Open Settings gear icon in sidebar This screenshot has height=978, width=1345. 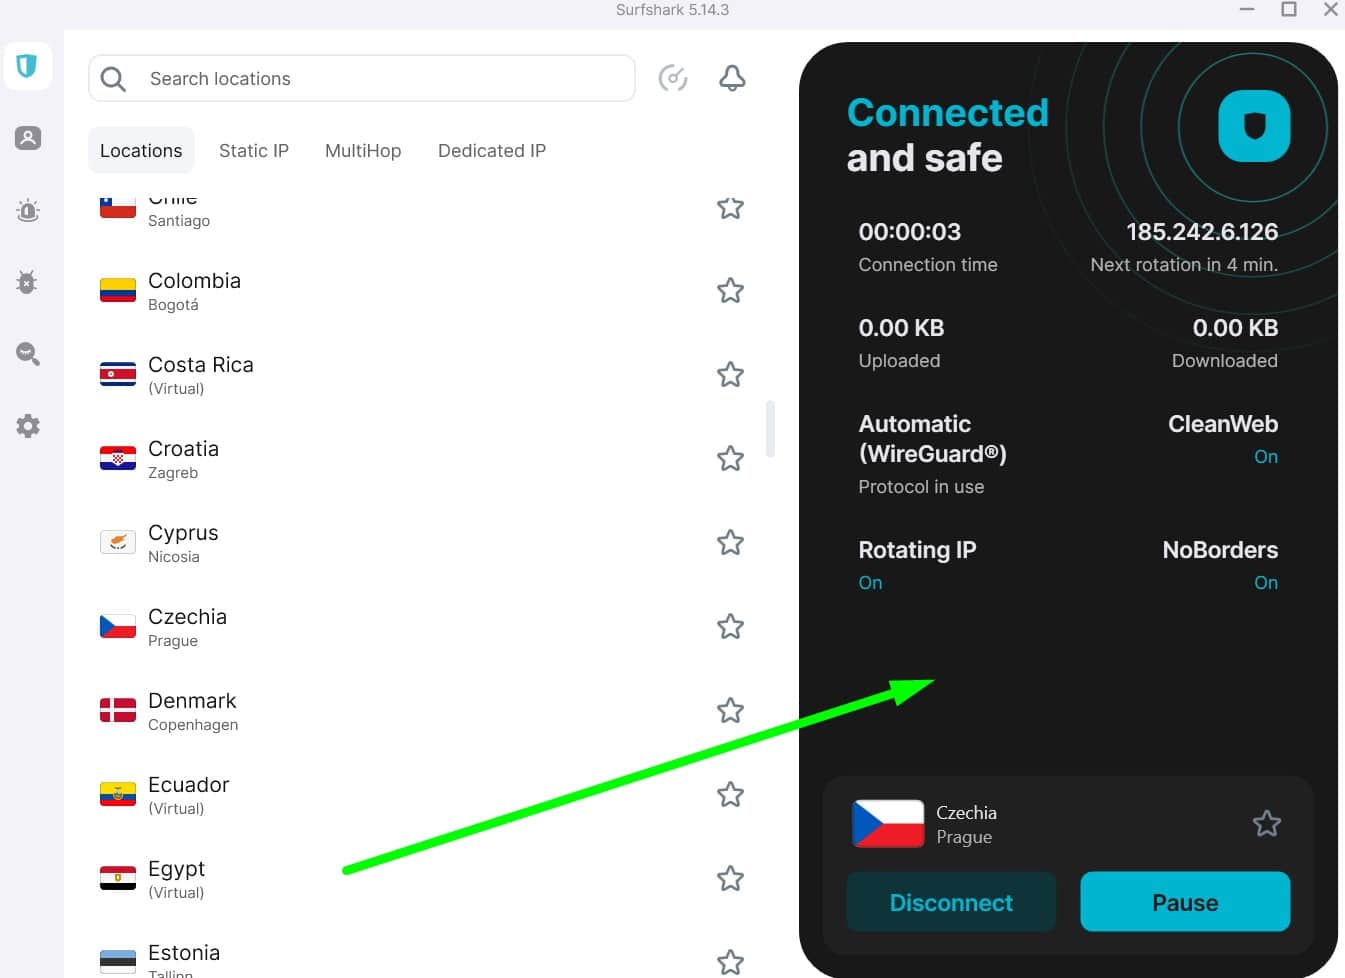tap(28, 426)
